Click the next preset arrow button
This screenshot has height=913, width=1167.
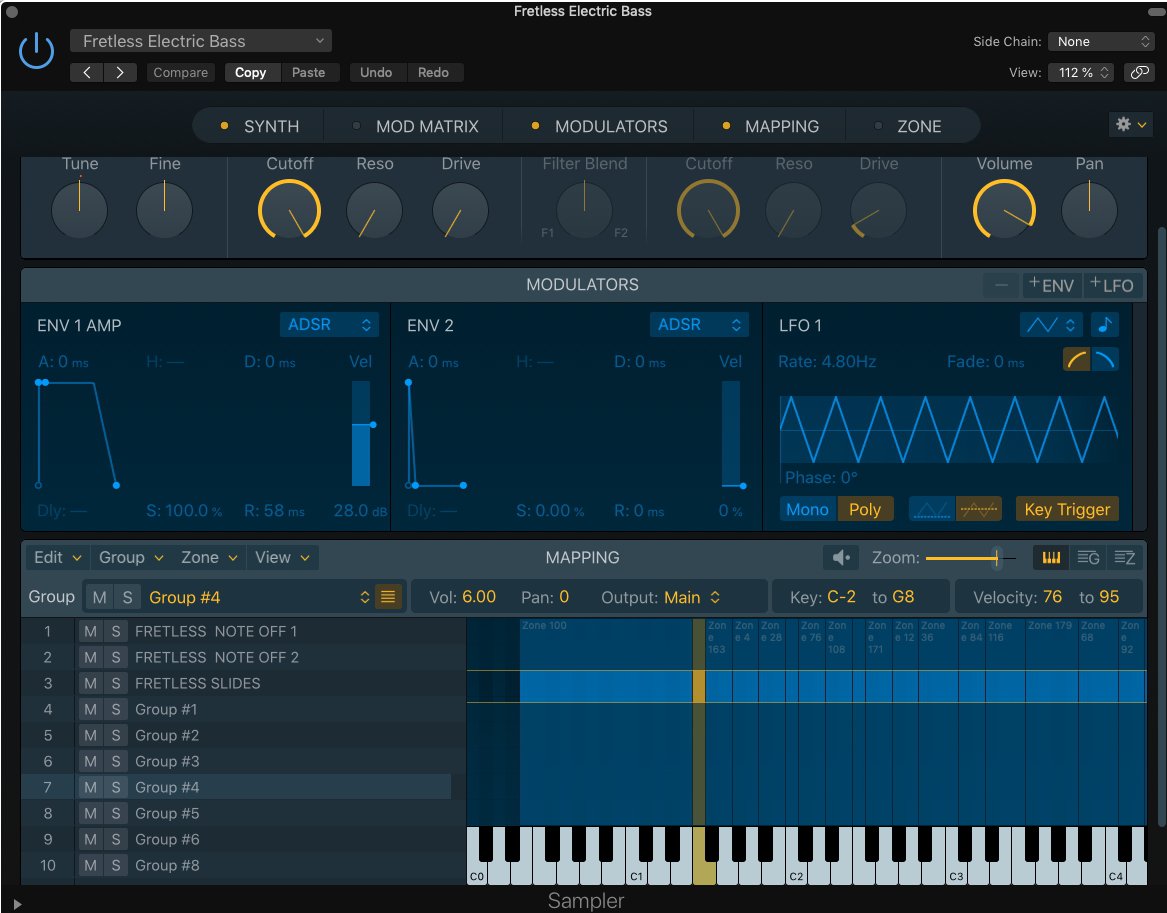click(x=120, y=72)
